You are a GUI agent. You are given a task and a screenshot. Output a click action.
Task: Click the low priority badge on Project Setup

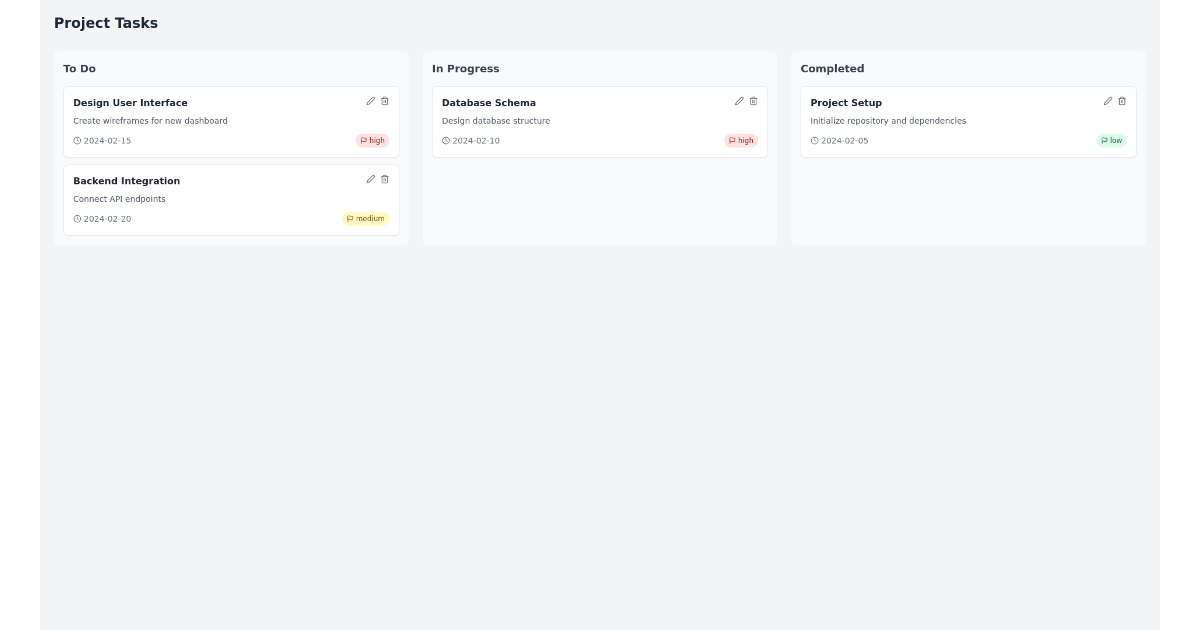[1112, 140]
